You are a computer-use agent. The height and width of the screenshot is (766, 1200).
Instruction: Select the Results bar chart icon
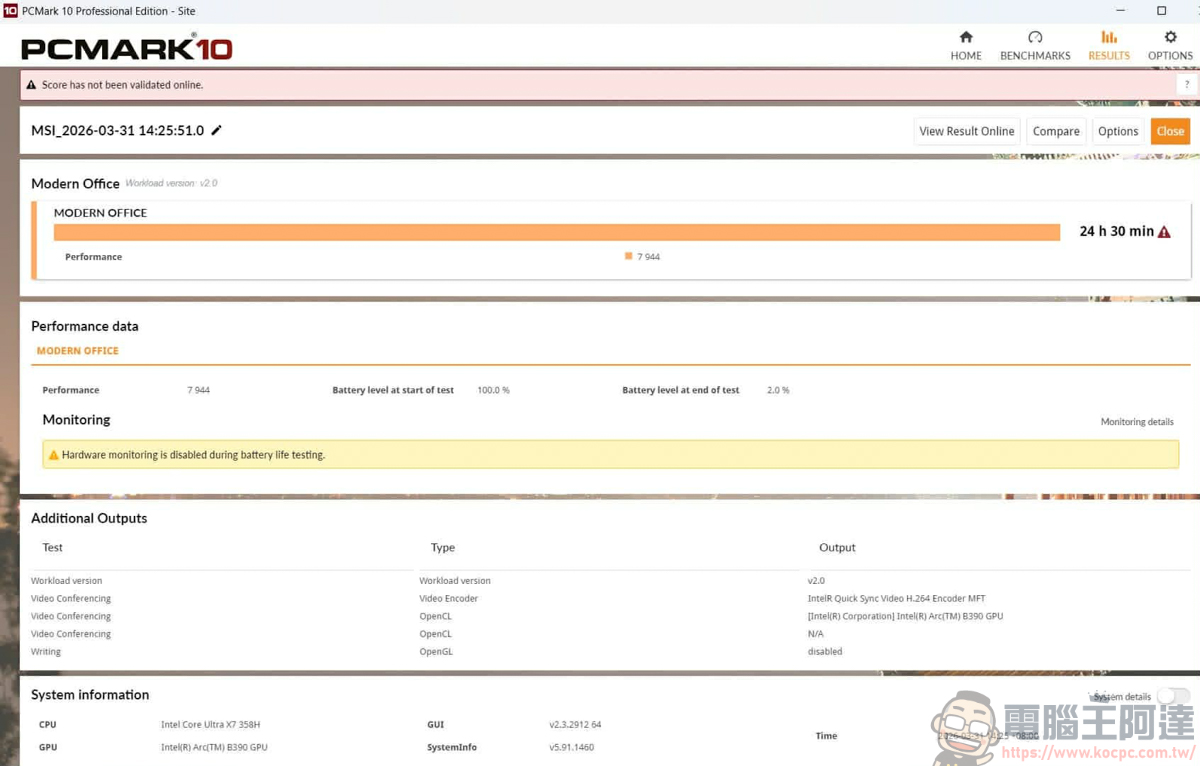1109,38
